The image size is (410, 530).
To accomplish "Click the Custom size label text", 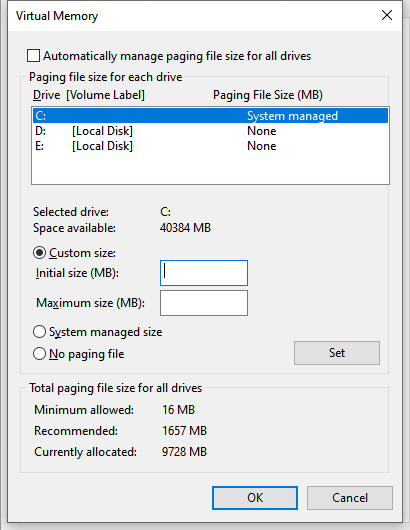I will tap(82, 253).
